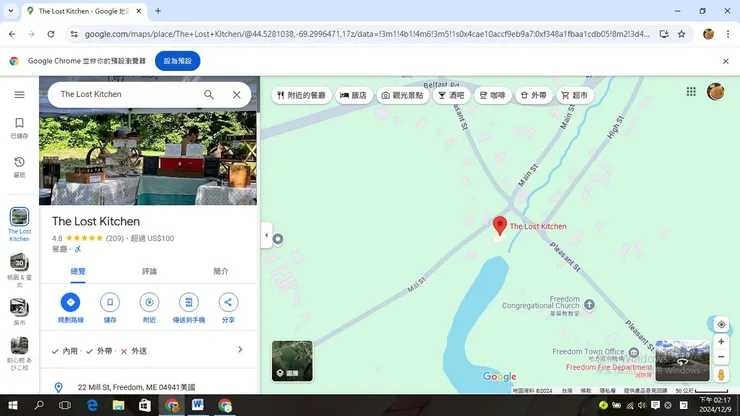Reload the page
This screenshot has height=416, width=740.
tap(51, 34)
